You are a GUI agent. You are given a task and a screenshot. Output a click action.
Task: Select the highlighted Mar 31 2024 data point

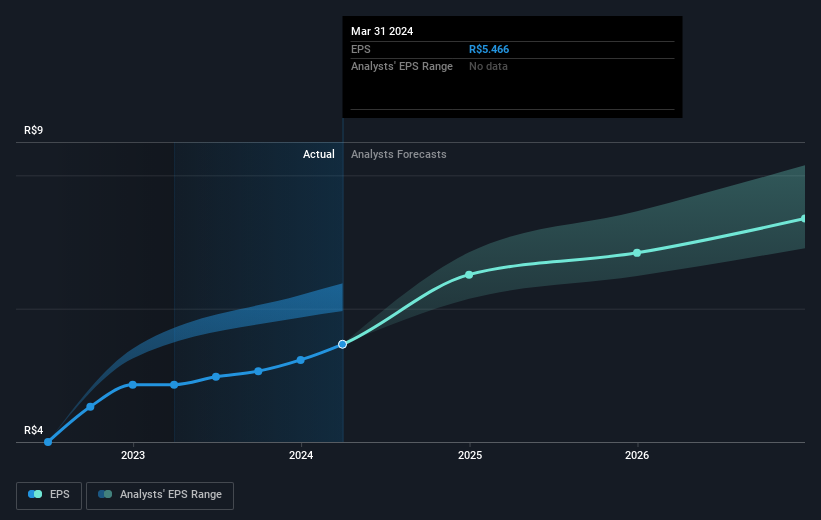point(342,344)
